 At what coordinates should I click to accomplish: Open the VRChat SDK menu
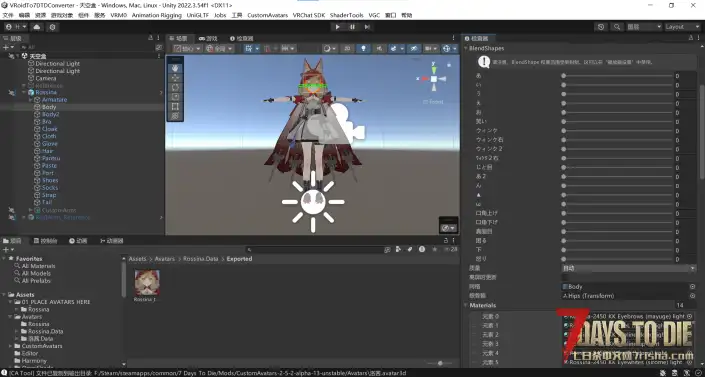[309, 15]
